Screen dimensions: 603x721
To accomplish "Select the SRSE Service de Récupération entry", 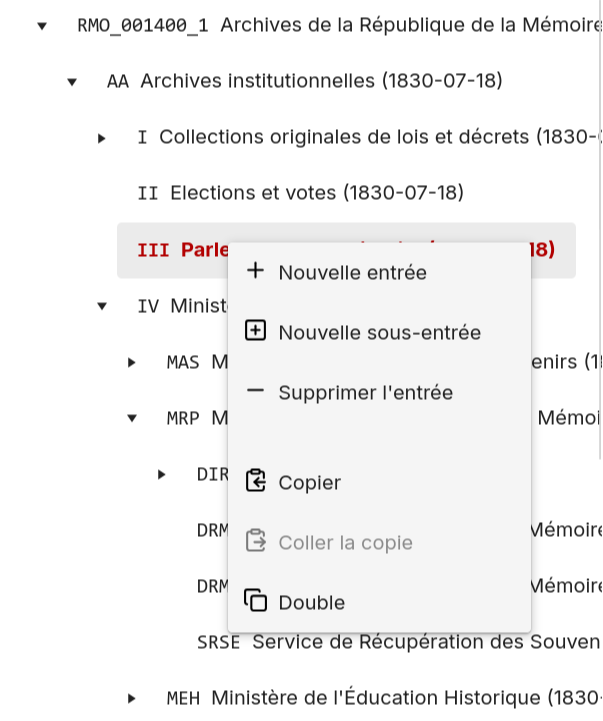I will [x=400, y=642].
